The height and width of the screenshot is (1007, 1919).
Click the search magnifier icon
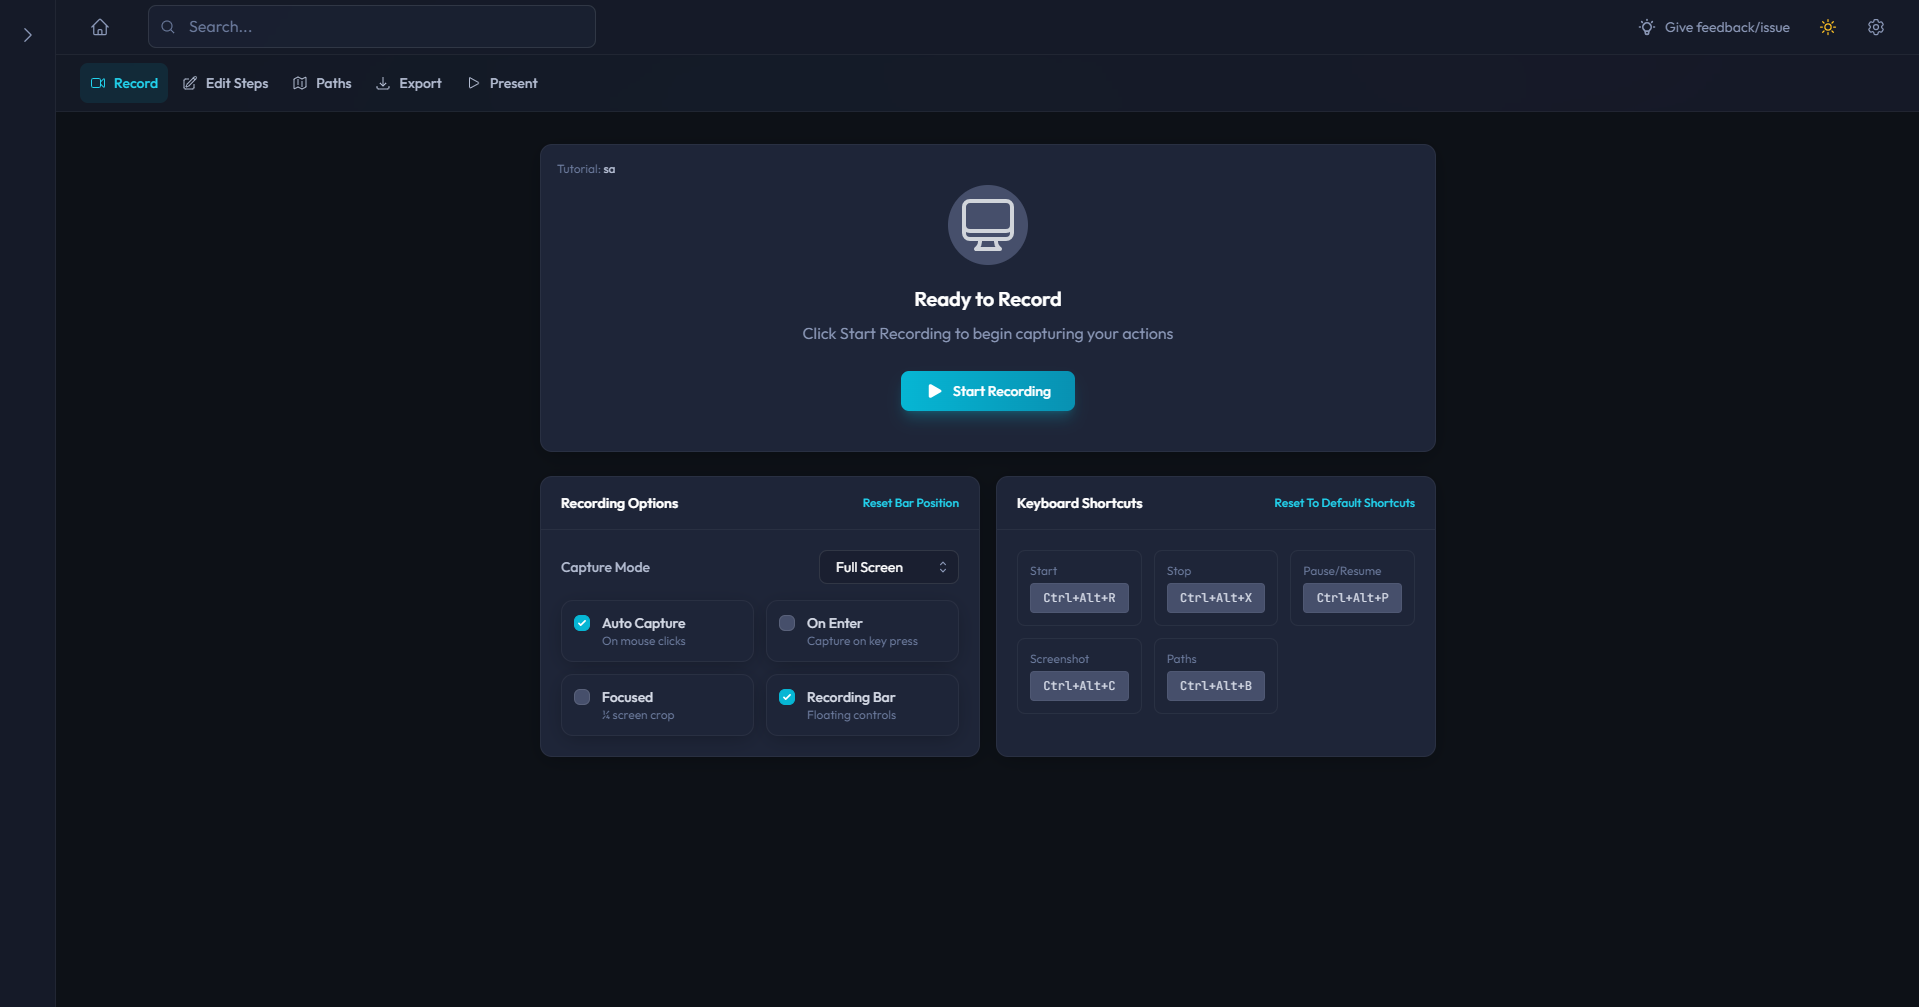[x=168, y=27]
